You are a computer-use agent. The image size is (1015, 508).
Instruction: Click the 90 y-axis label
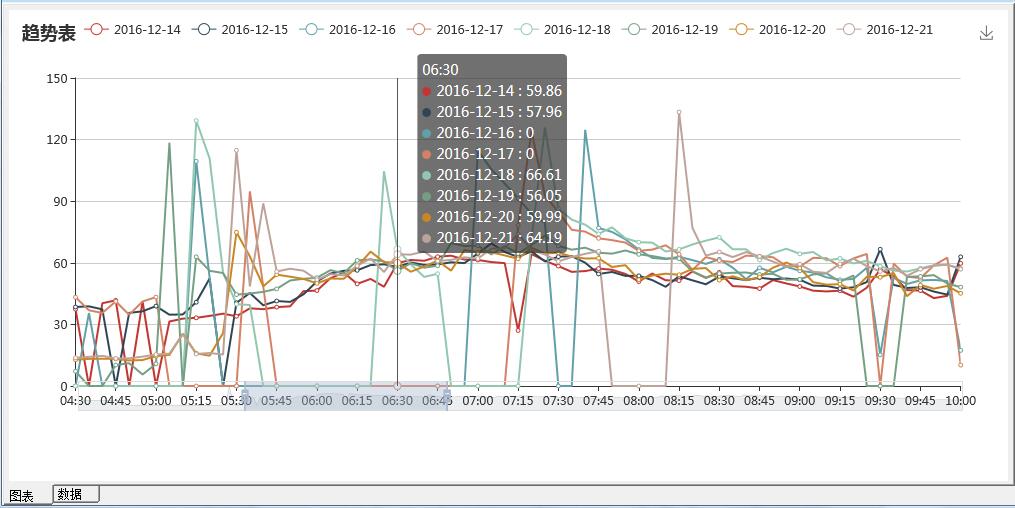coord(60,201)
